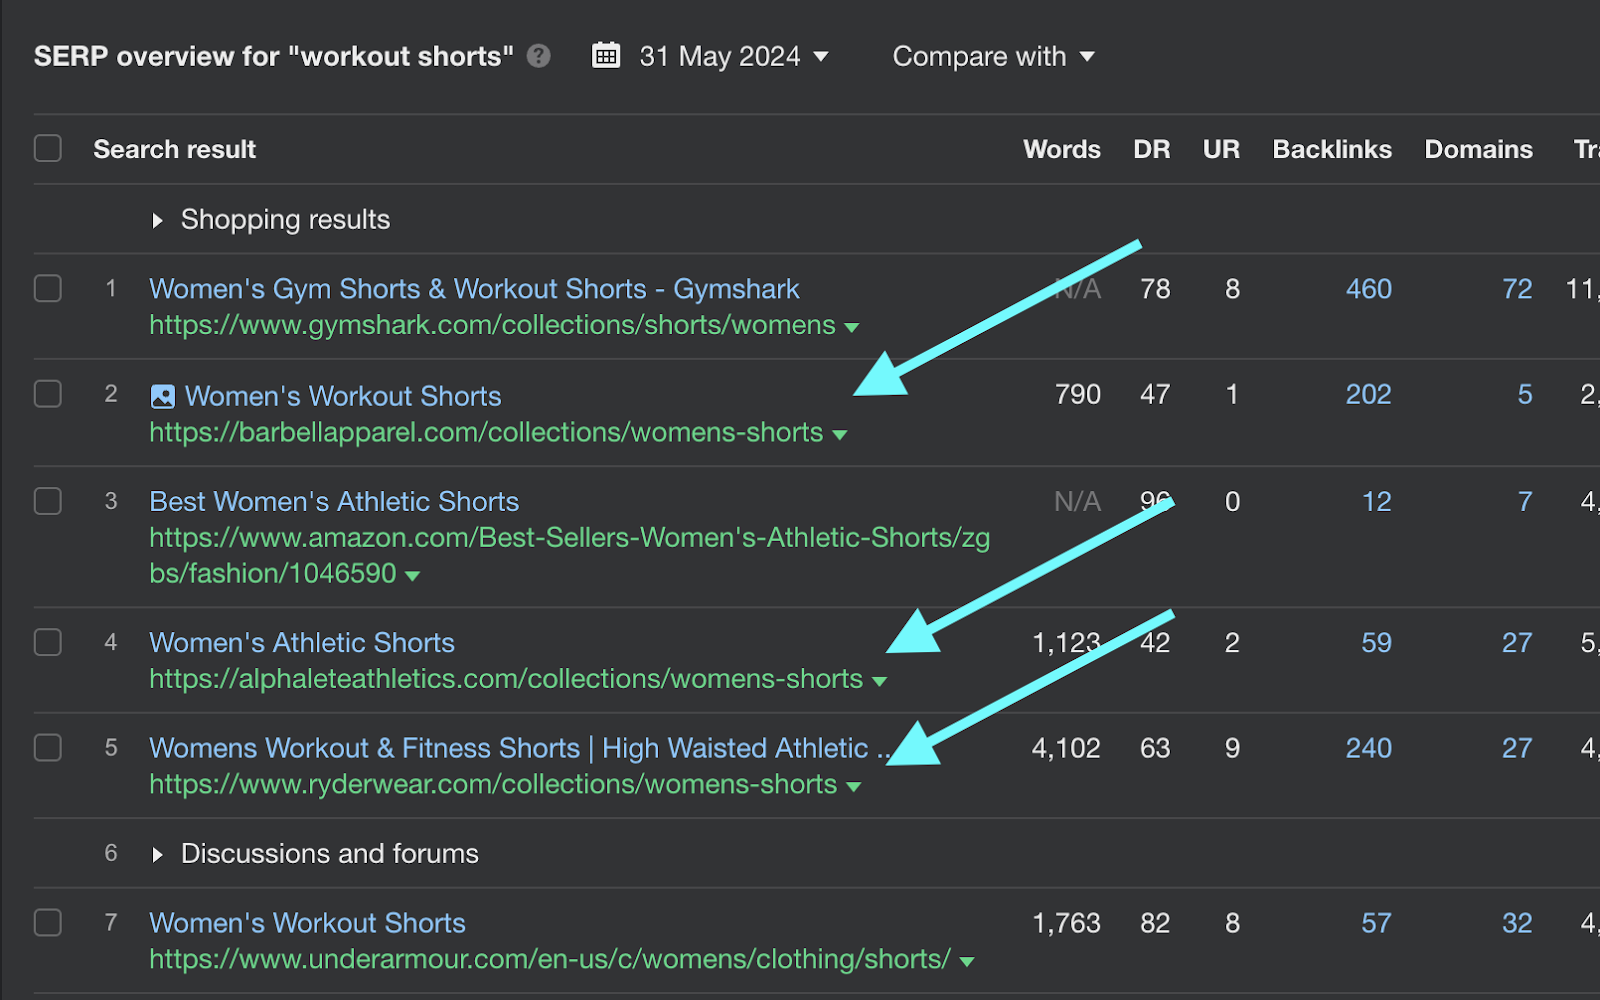Tick checkbox for the Ryderwear result
1600x1000 pixels.
point(48,747)
